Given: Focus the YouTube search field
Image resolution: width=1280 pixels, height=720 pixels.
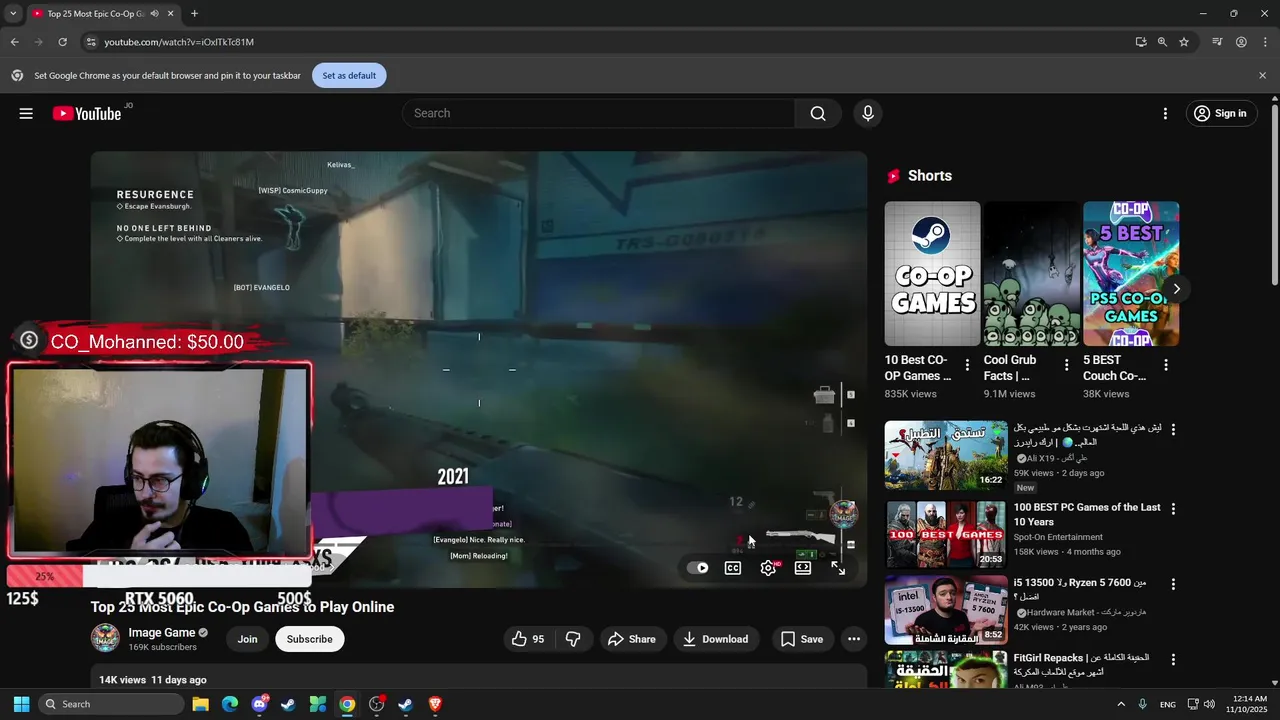Looking at the screenshot, I should coord(598,113).
